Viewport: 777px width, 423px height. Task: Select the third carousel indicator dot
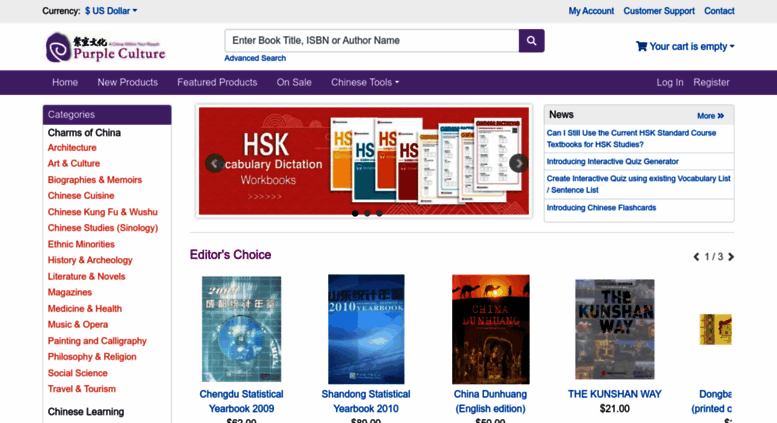(379, 213)
